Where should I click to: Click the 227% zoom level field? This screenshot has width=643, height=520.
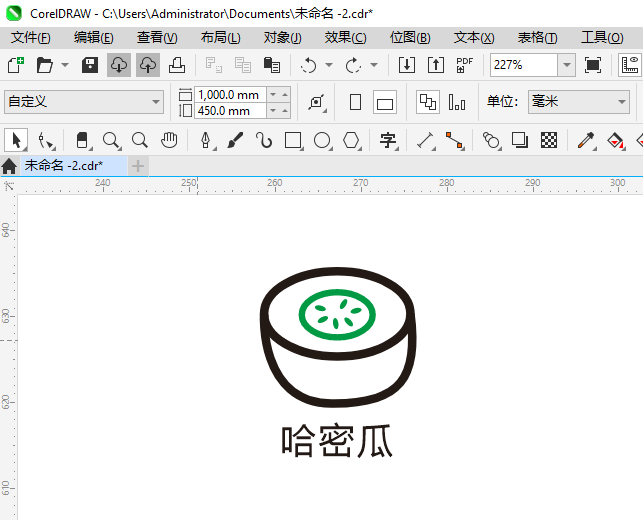pos(524,65)
